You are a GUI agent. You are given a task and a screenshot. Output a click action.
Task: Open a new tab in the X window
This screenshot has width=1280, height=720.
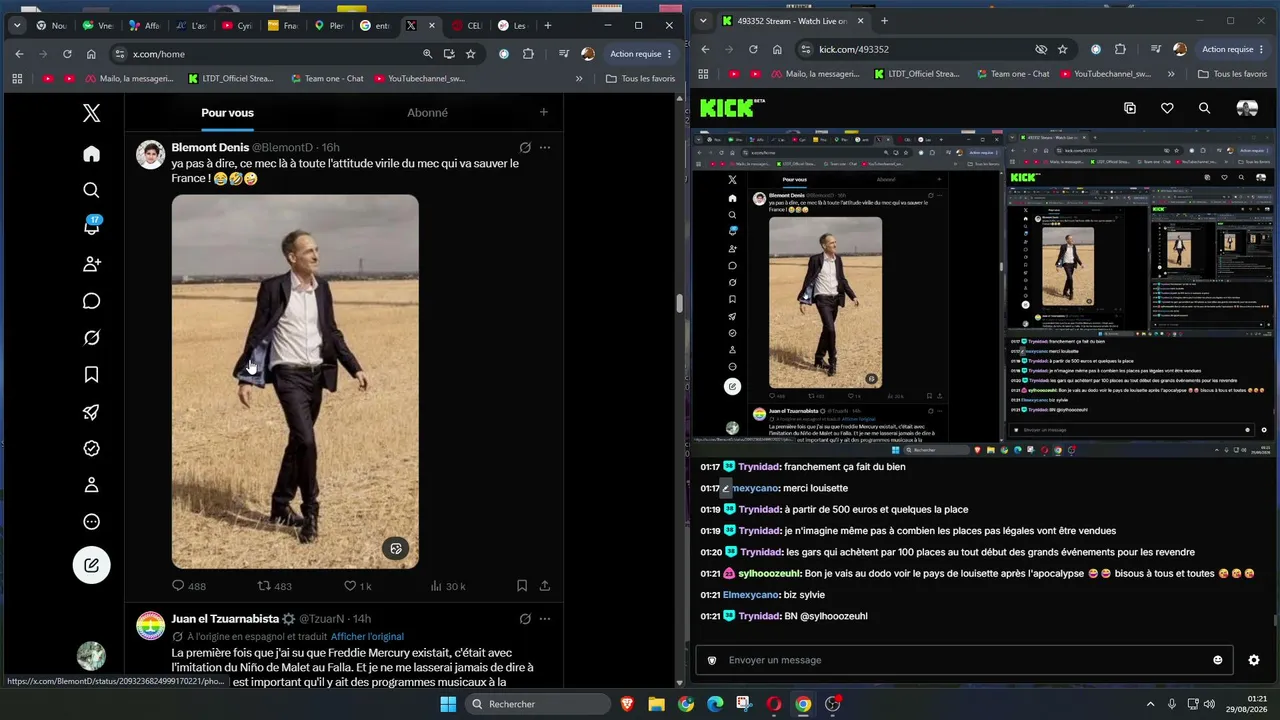[547, 25]
